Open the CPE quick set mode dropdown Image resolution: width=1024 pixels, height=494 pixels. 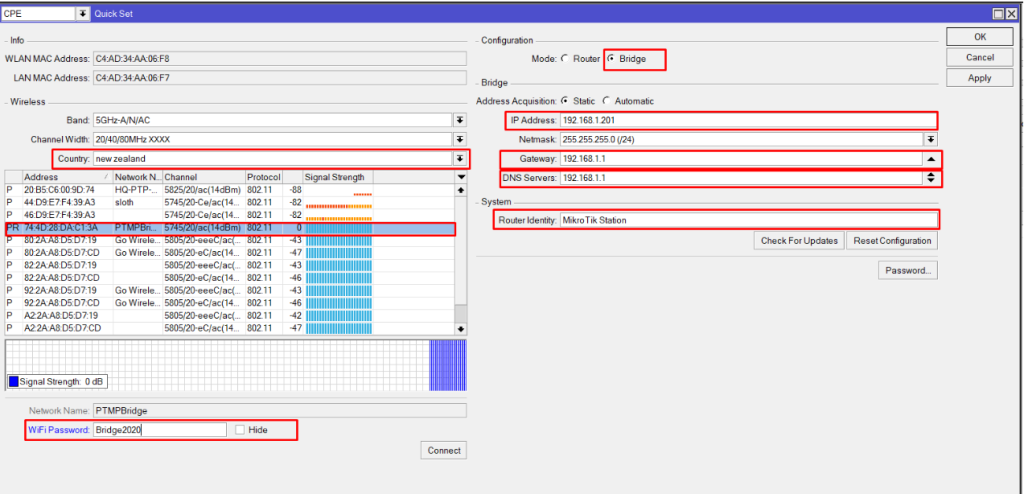[x=81, y=13]
